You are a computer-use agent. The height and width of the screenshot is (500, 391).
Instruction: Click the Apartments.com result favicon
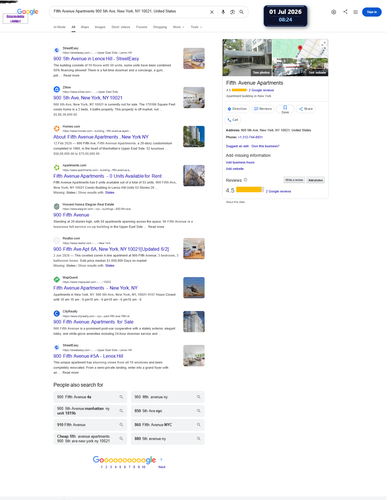tap(57, 169)
